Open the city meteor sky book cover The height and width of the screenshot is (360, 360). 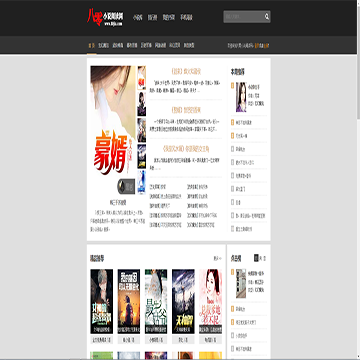(x=183, y=301)
